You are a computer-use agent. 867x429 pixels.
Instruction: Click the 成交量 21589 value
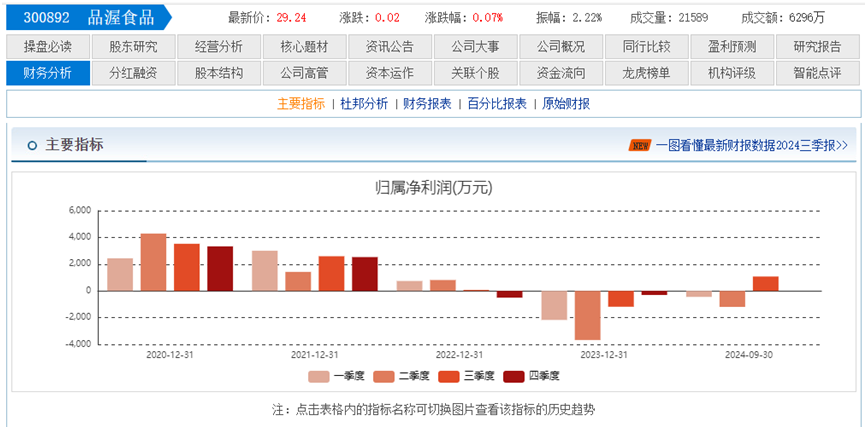(693, 18)
